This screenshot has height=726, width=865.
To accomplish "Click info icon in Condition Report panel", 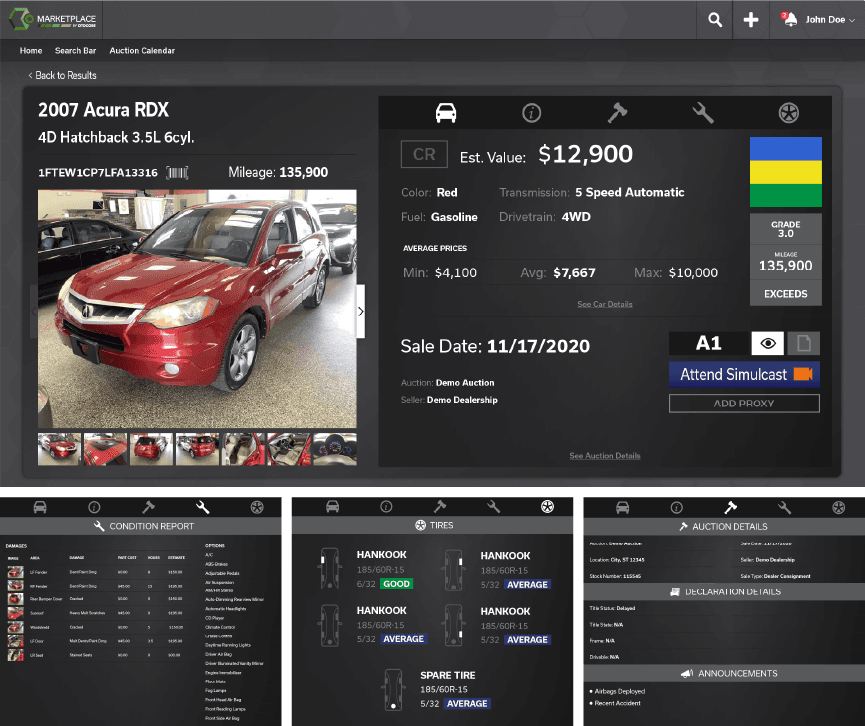I will tap(94, 507).
